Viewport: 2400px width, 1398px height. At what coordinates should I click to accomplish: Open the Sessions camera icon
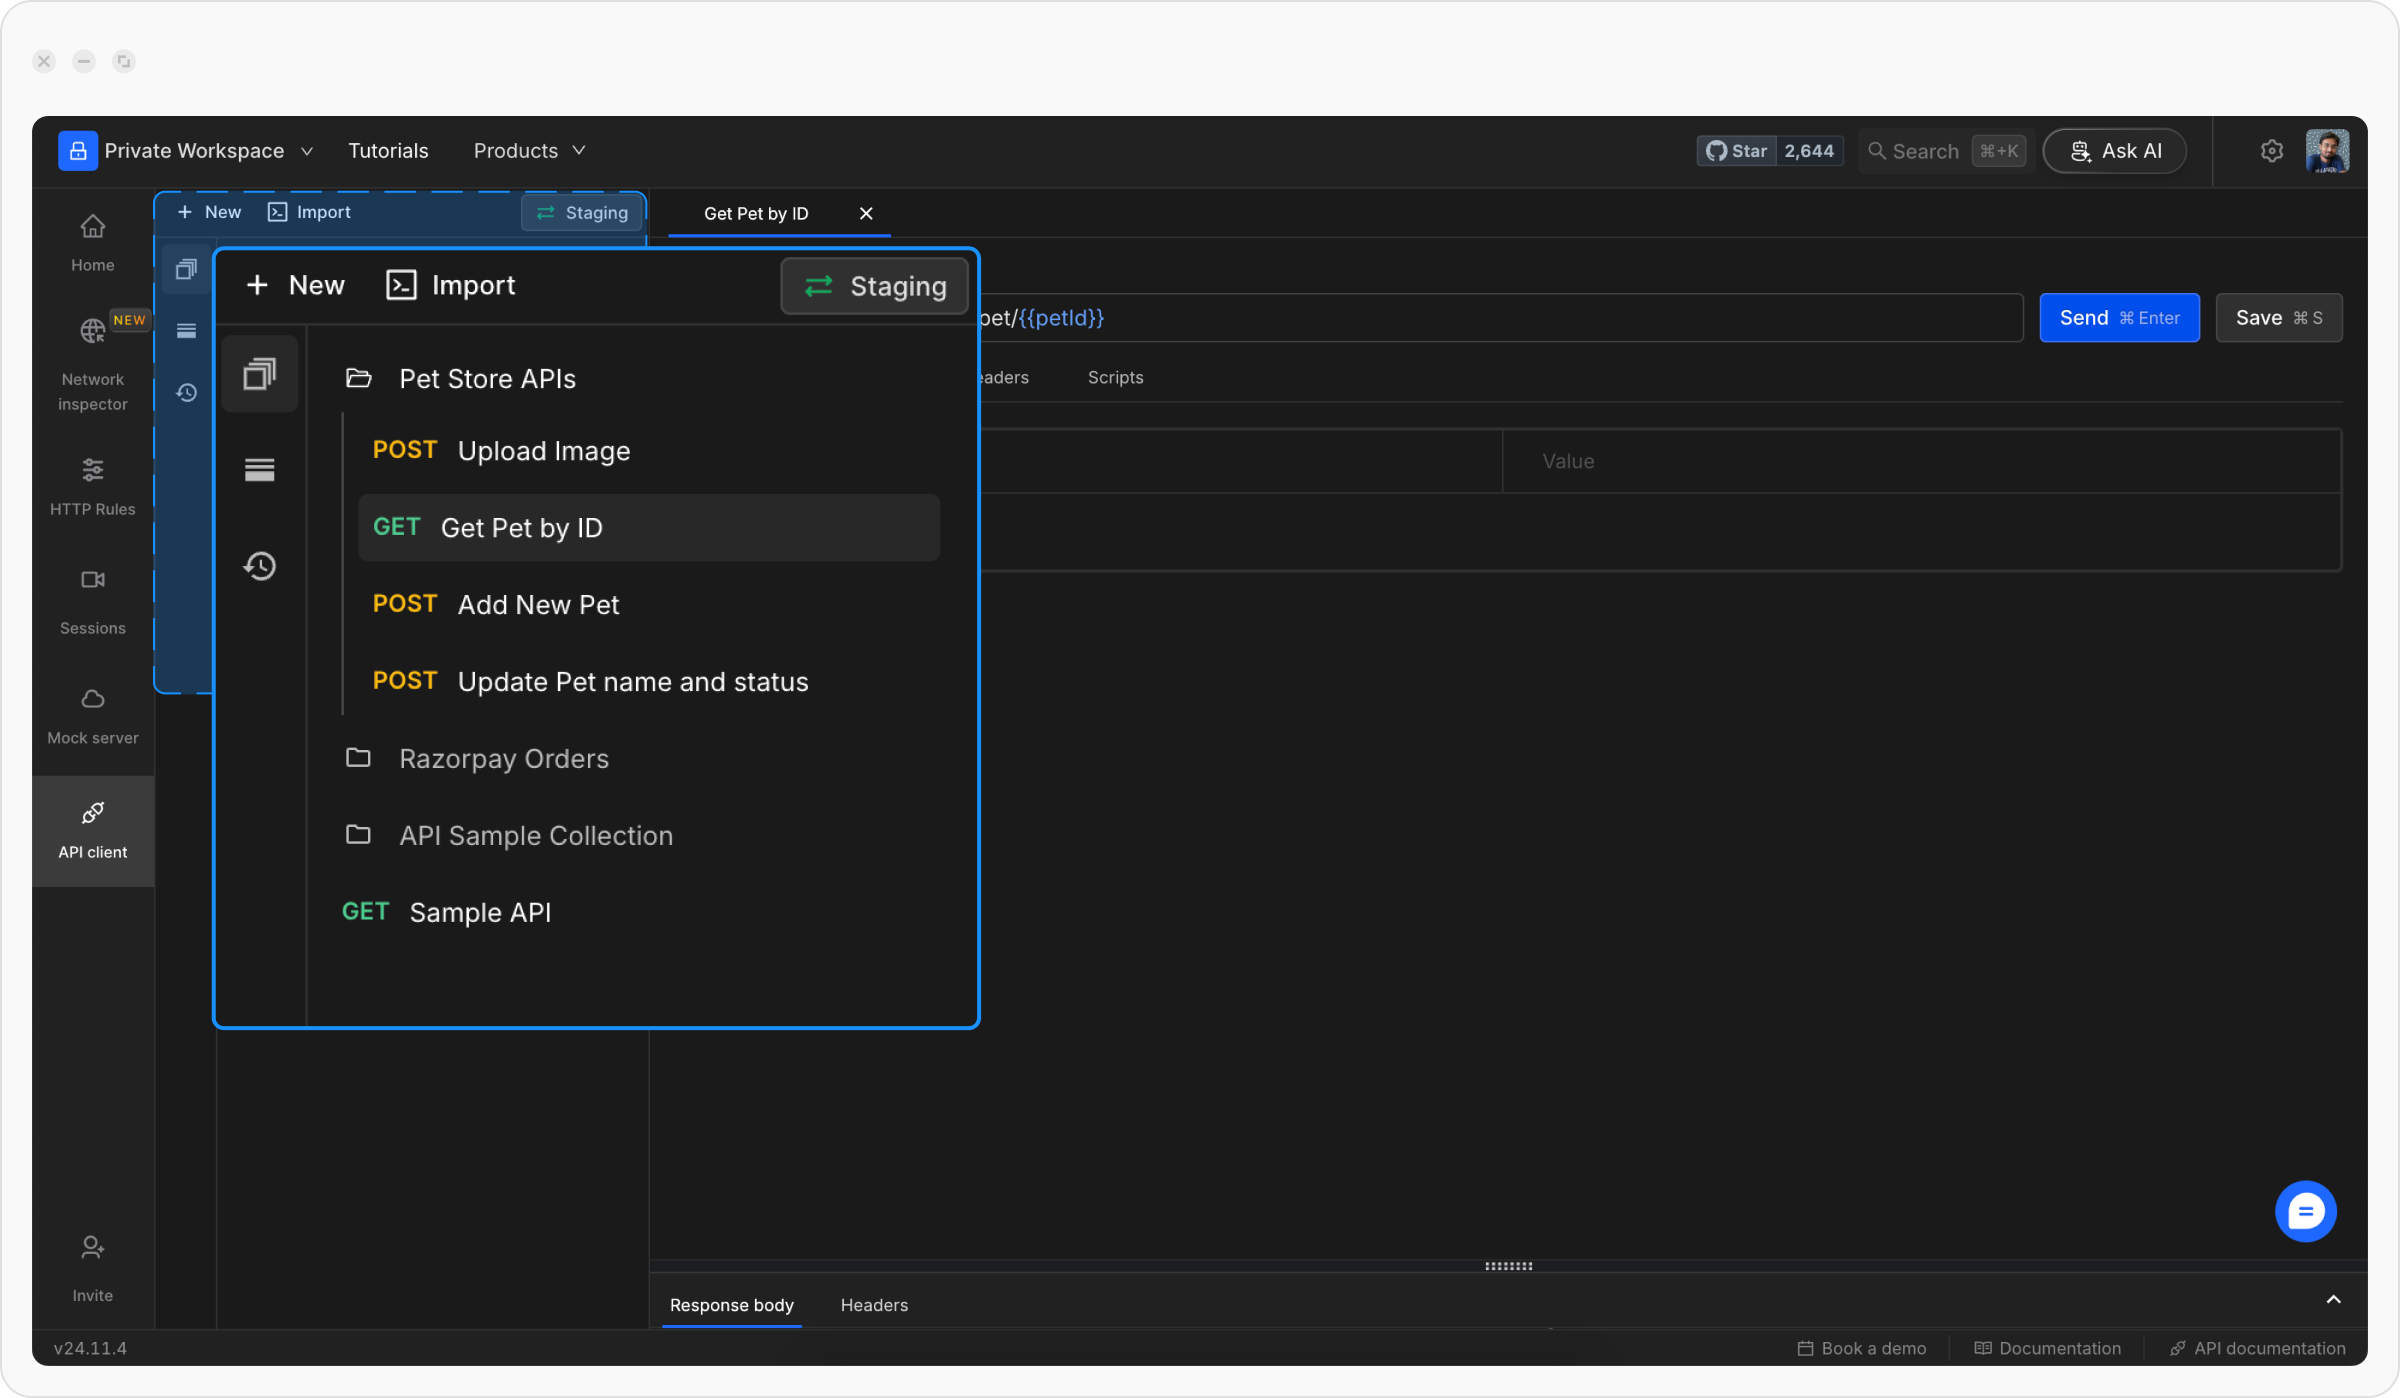pyautogui.click(x=92, y=580)
